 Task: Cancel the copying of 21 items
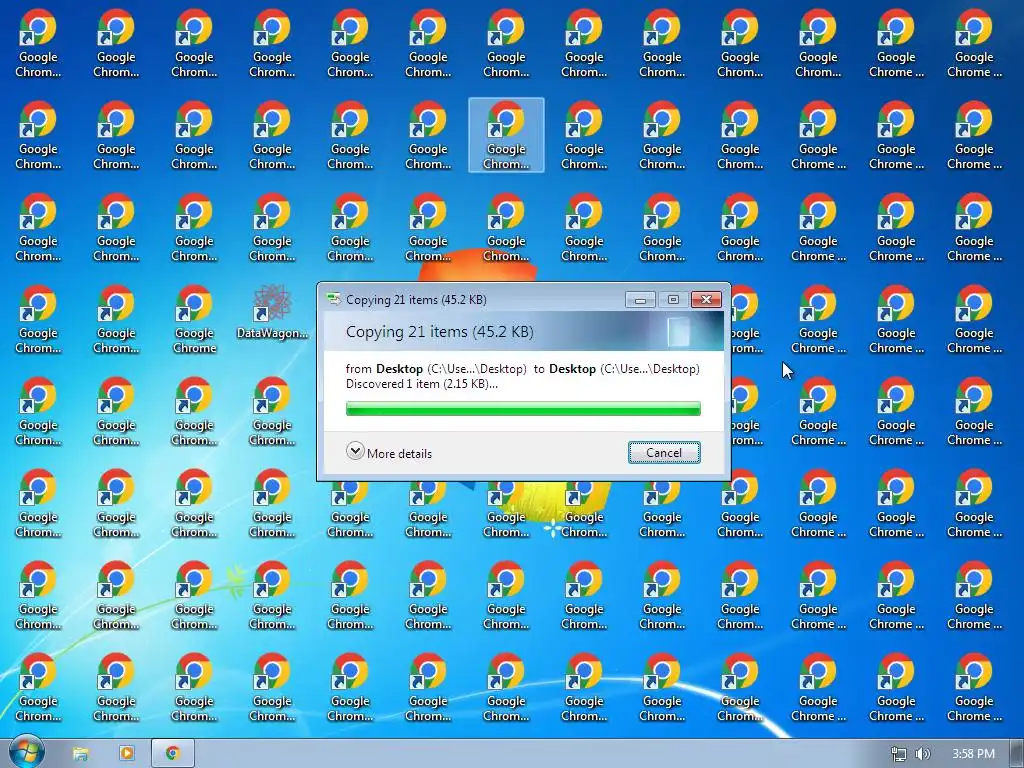click(664, 453)
